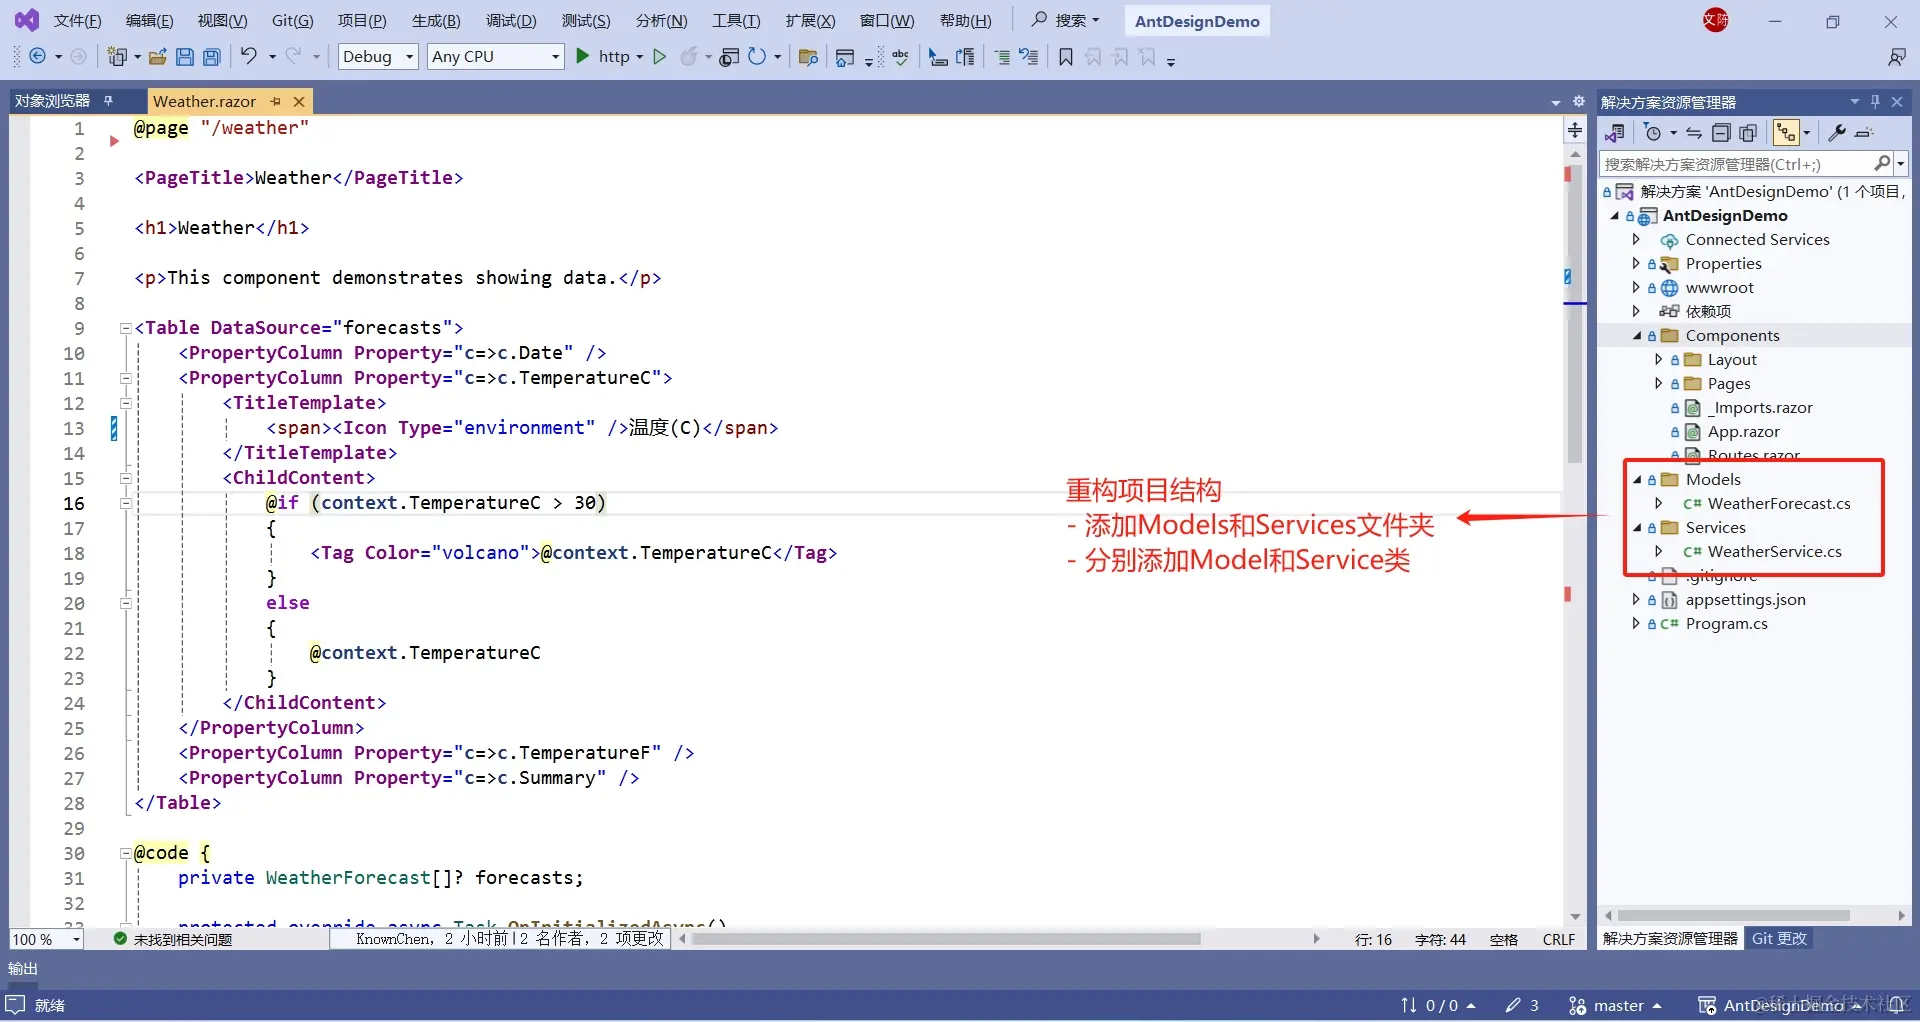Expand the Program.cs node
This screenshot has height=1022, width=1920.
click(1636, 624)
